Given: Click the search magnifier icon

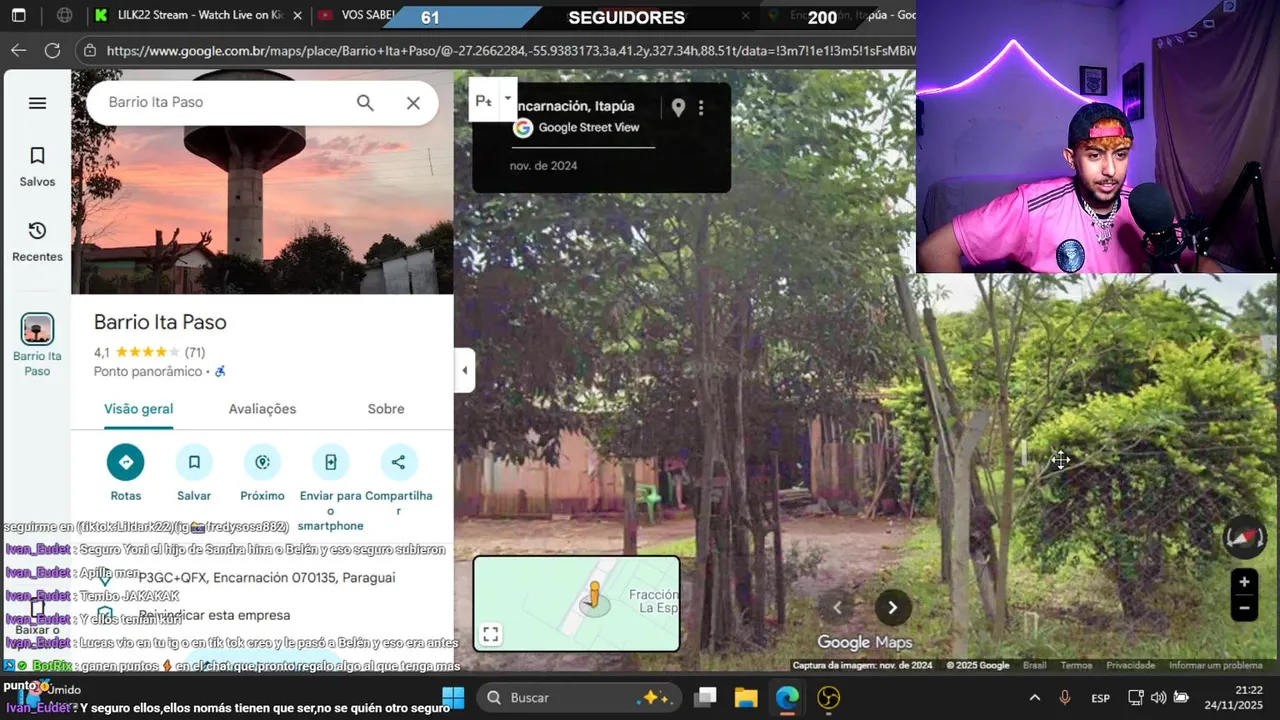Looking at the screenshot, I should tap(365, 103).
